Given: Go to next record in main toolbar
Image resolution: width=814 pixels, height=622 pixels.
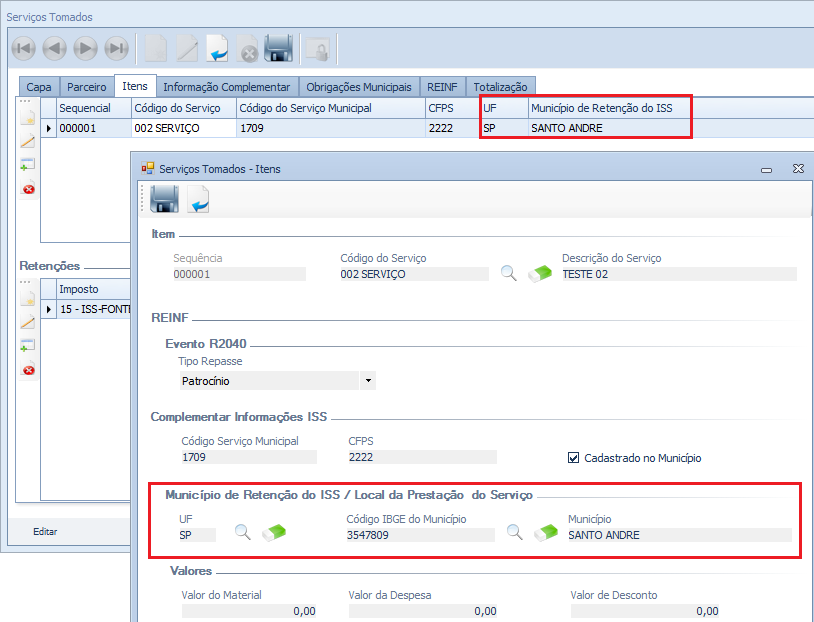Looking at the screenshot, I should [x=86, y=49].
